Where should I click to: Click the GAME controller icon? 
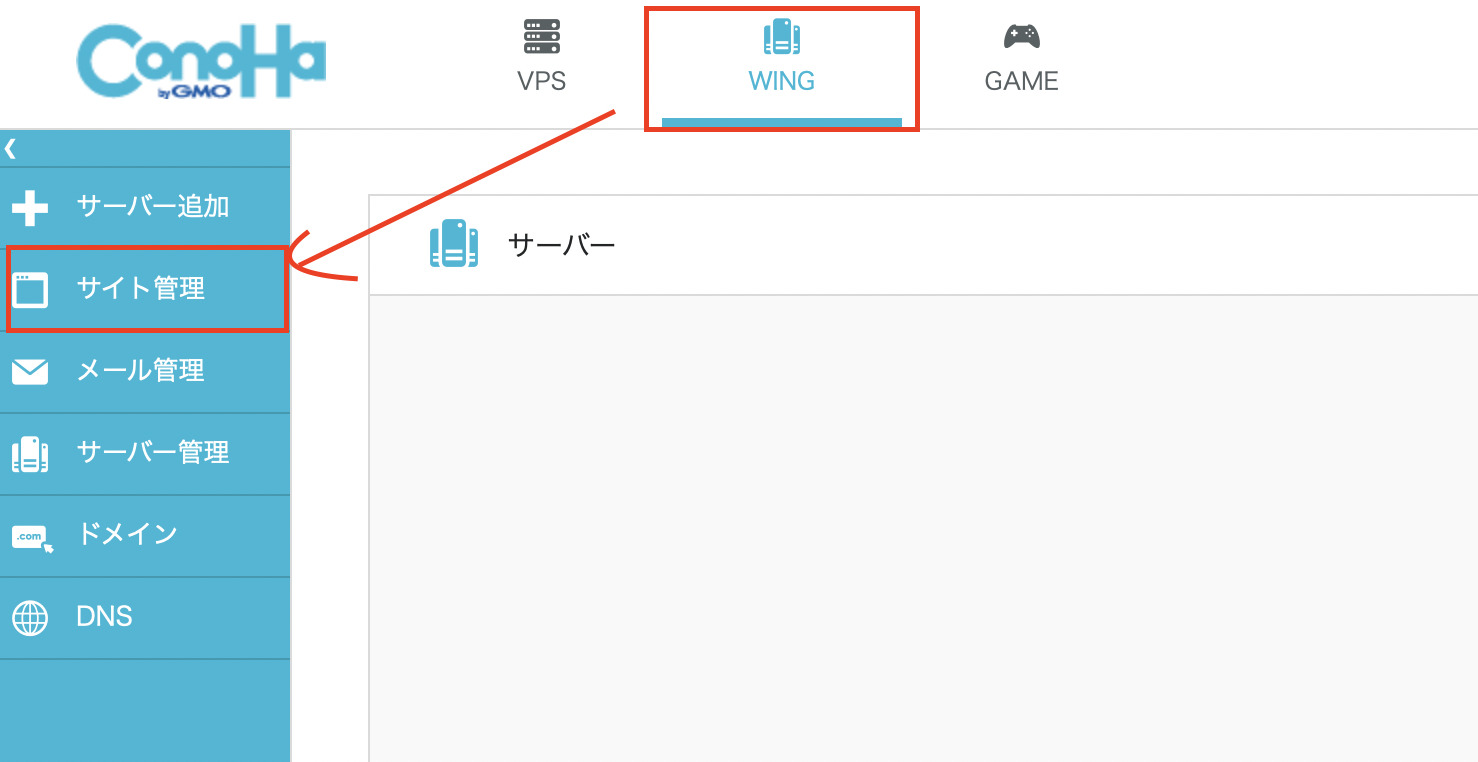click(1021, 36)
